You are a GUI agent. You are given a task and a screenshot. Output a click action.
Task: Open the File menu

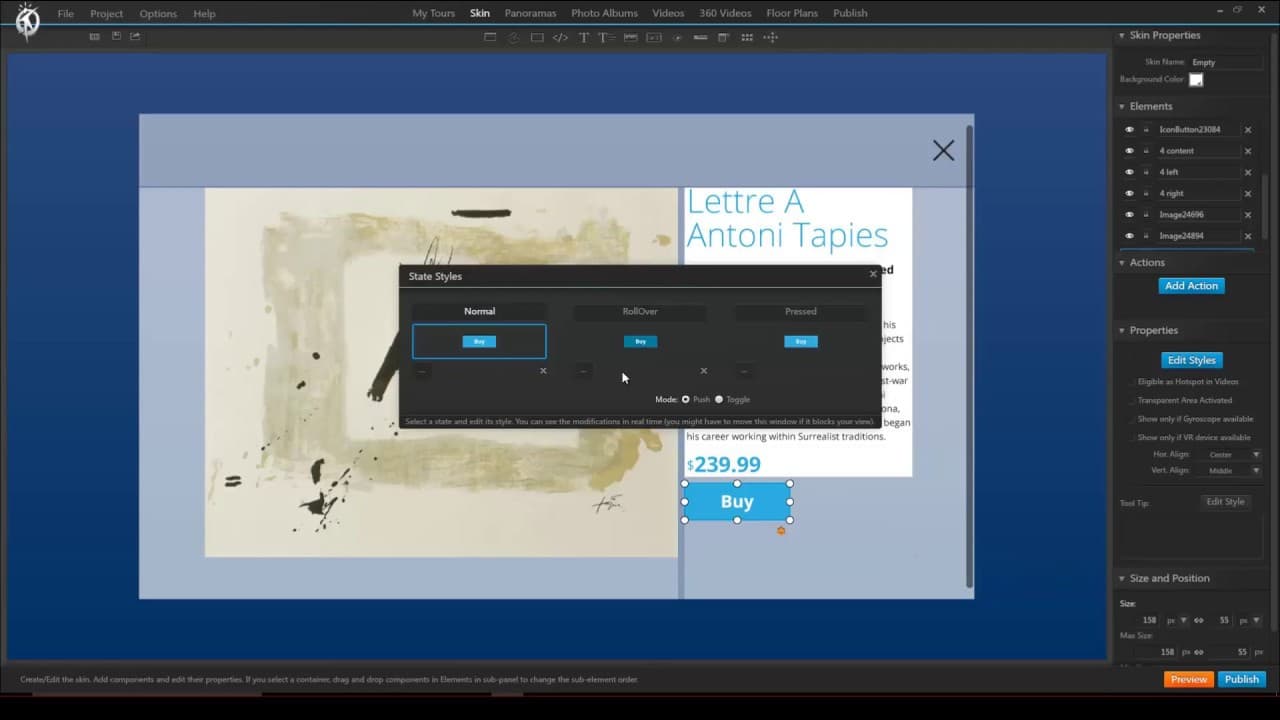66,14
